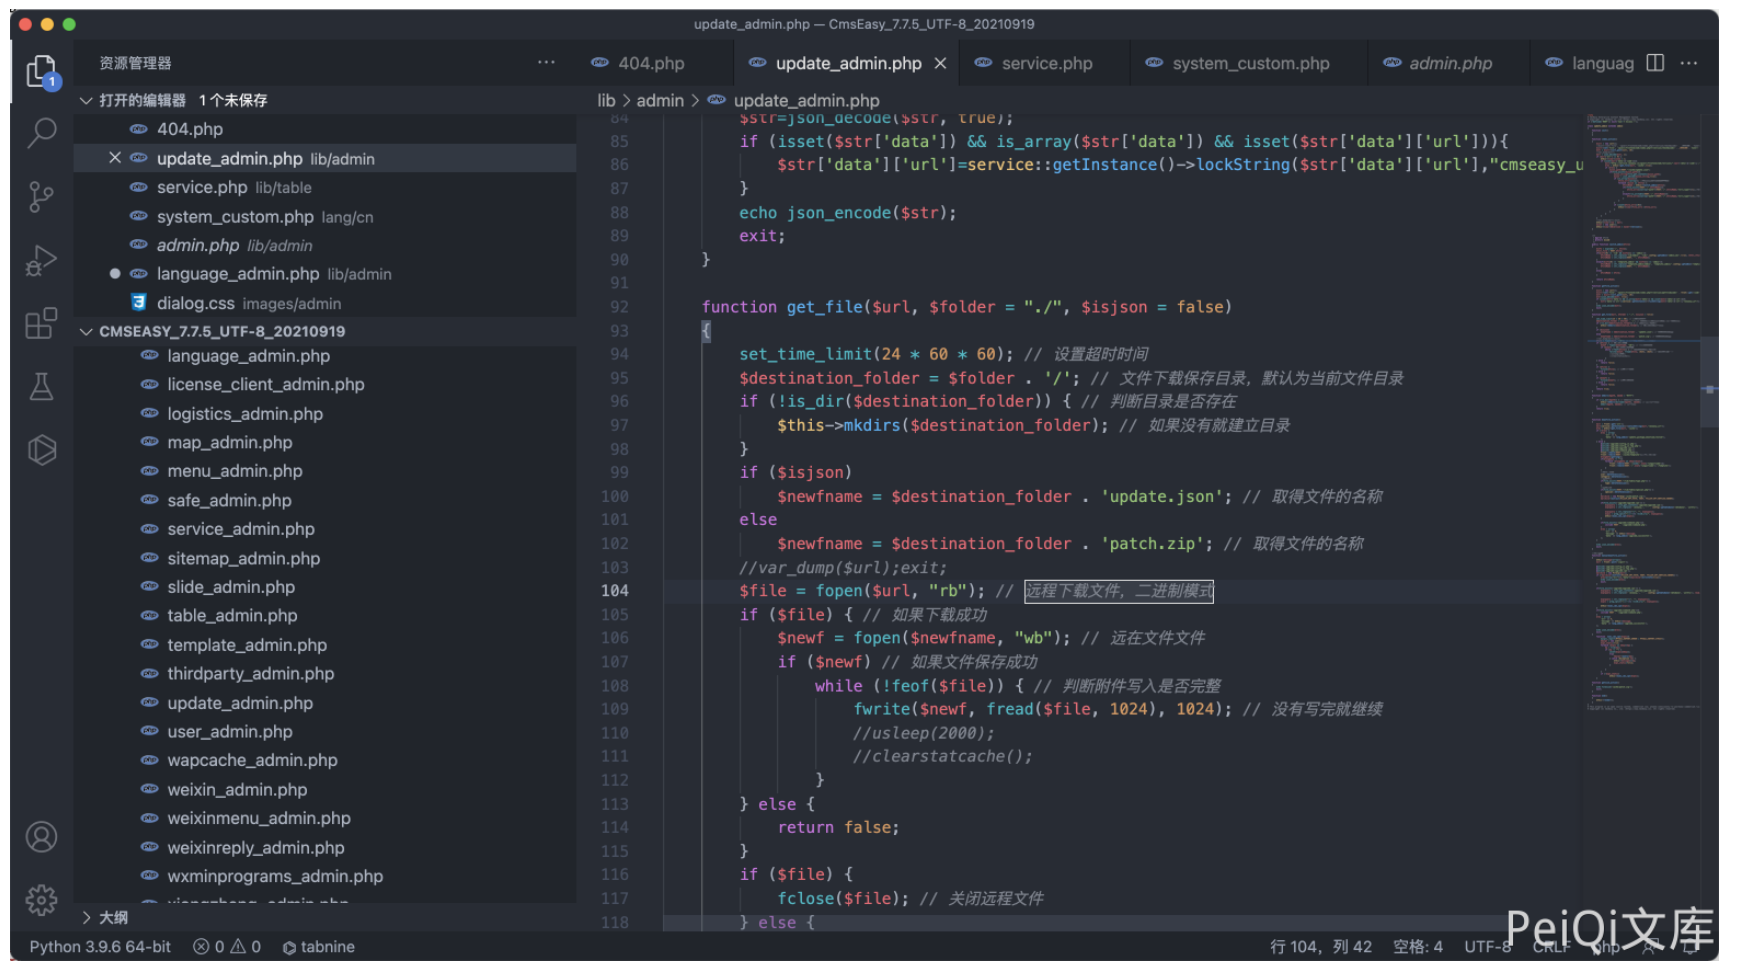This screenshot has height=974, width=1738.
Task: Select Python 3.9.6 64-bit interpreter
Action: [x=100, y=946]
